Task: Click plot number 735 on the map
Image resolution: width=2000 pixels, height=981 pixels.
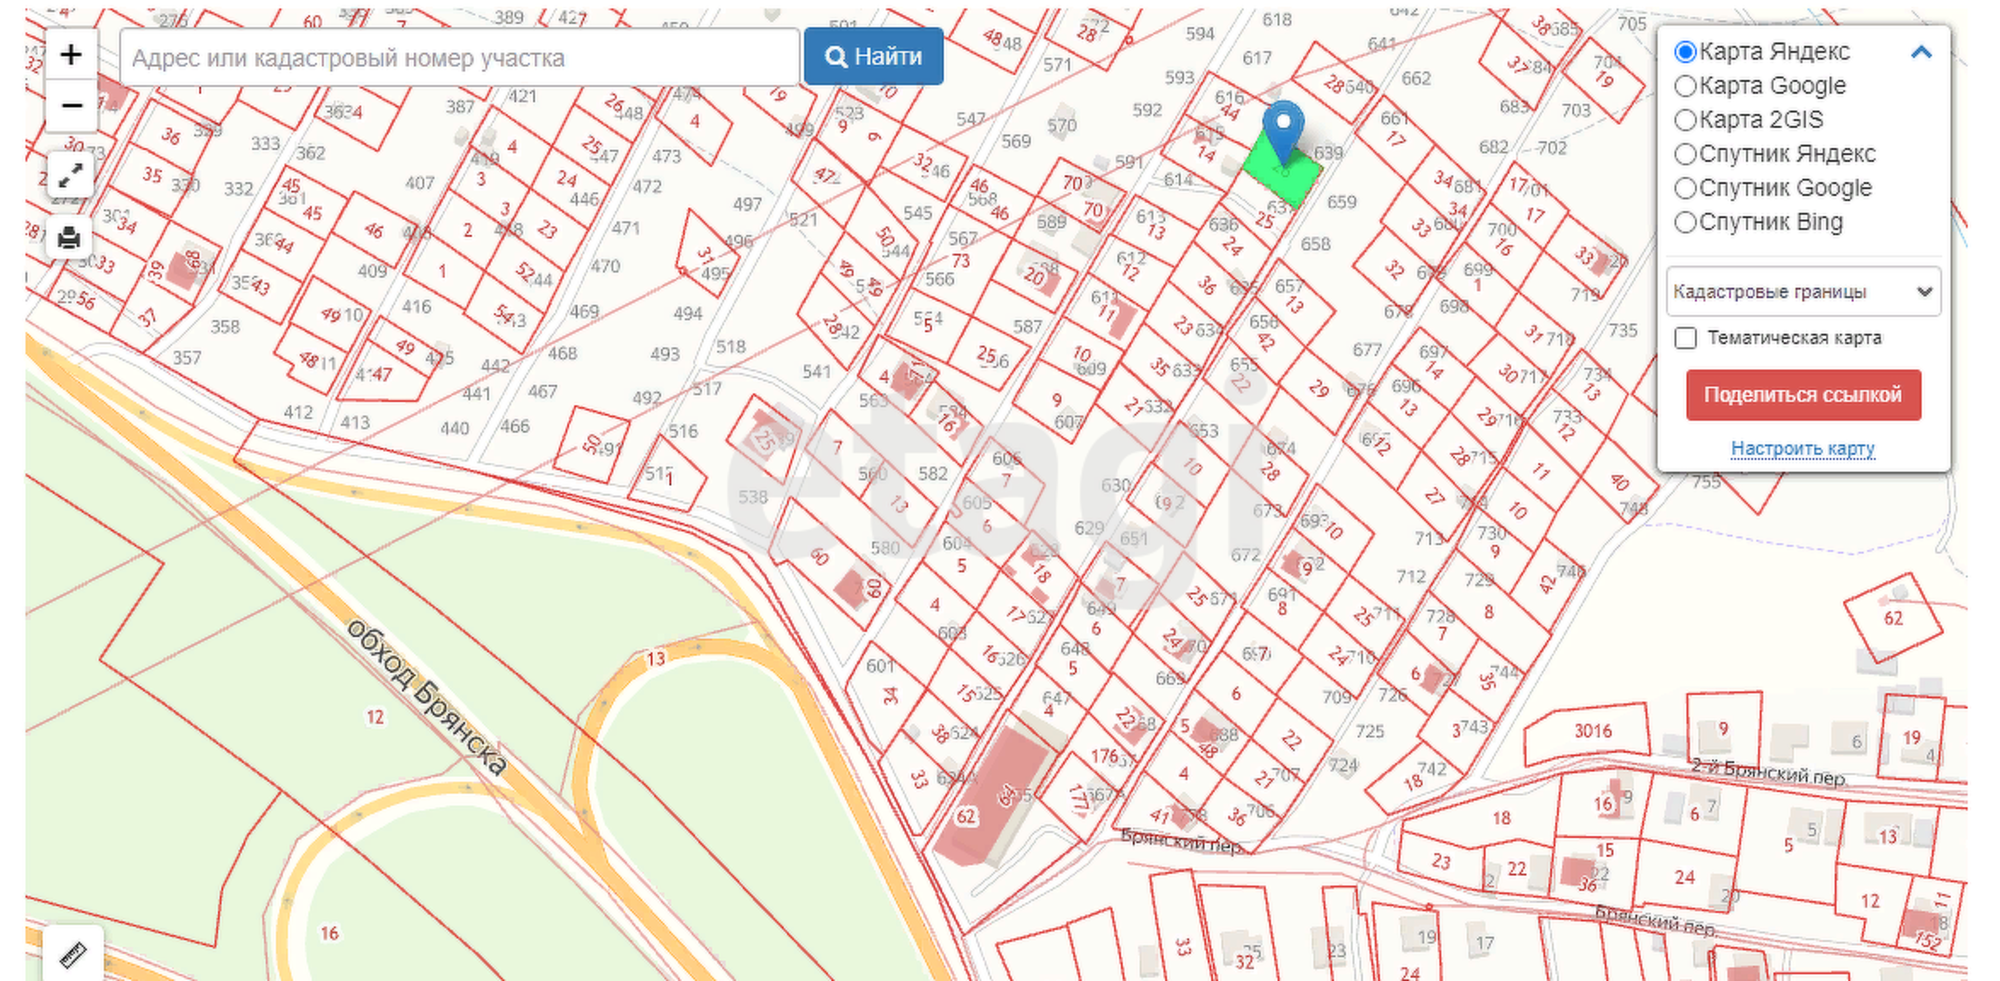Action: (1623, 330)
